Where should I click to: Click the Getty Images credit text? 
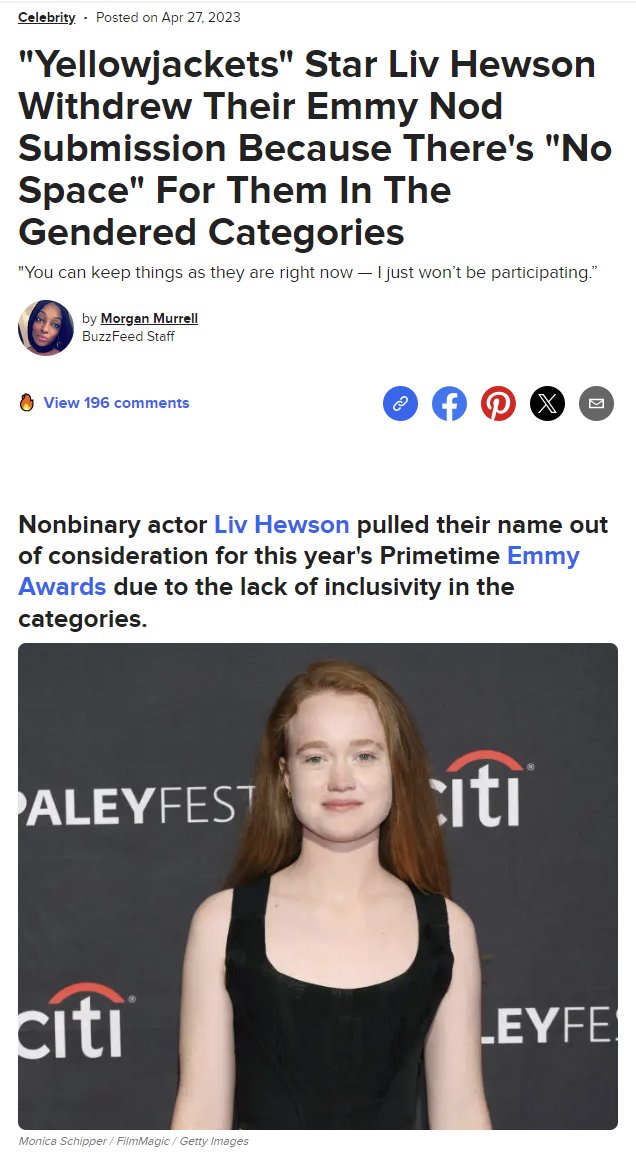pos(214,1141)
